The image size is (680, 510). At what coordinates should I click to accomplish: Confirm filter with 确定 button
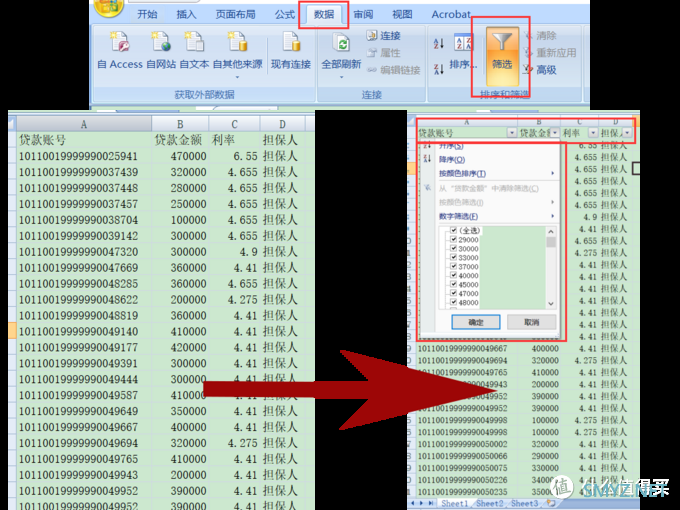476,322
